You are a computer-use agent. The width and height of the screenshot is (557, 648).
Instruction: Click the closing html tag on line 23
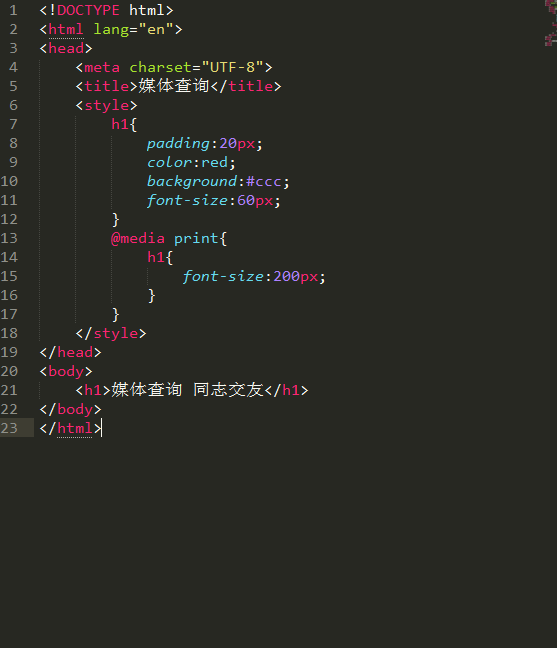pos(70,429)
